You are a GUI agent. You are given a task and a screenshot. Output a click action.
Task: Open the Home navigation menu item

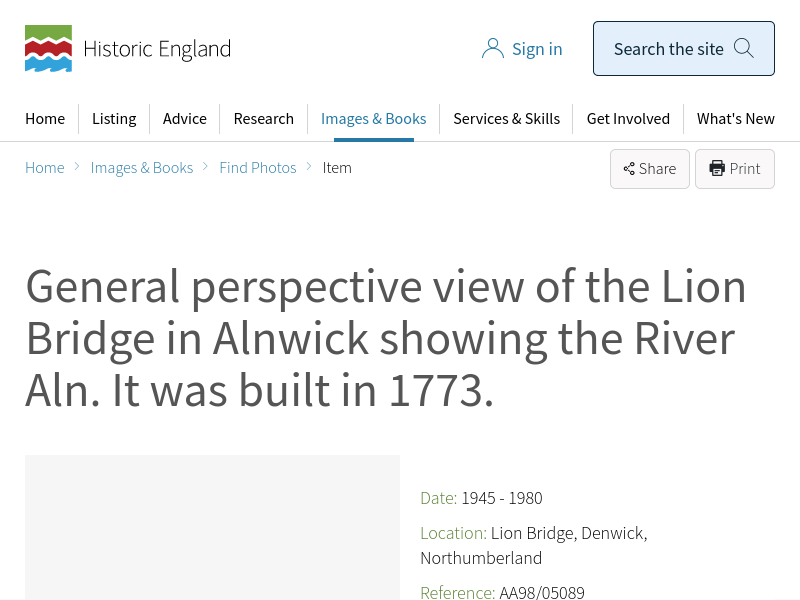[x=45, y=118]
